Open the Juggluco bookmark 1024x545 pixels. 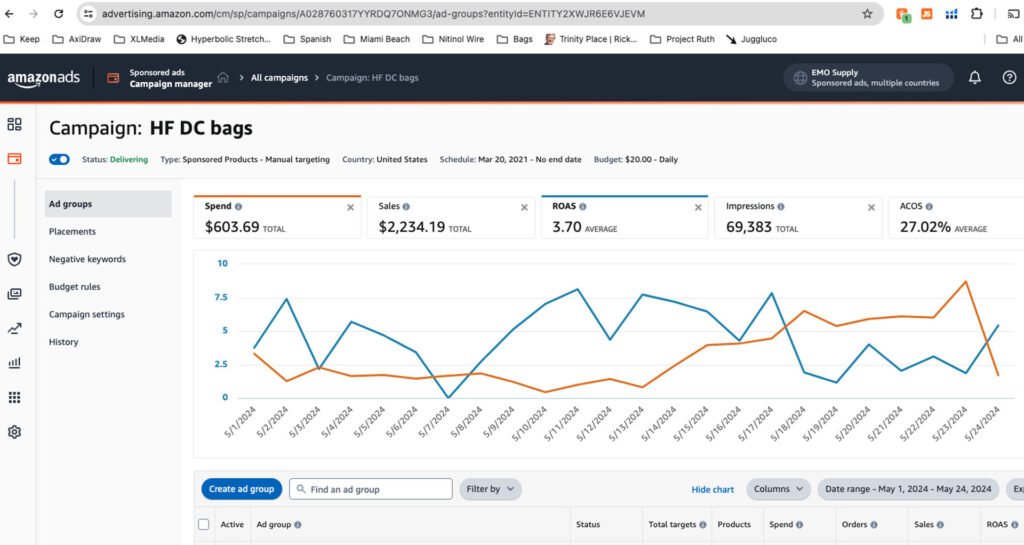752,39
